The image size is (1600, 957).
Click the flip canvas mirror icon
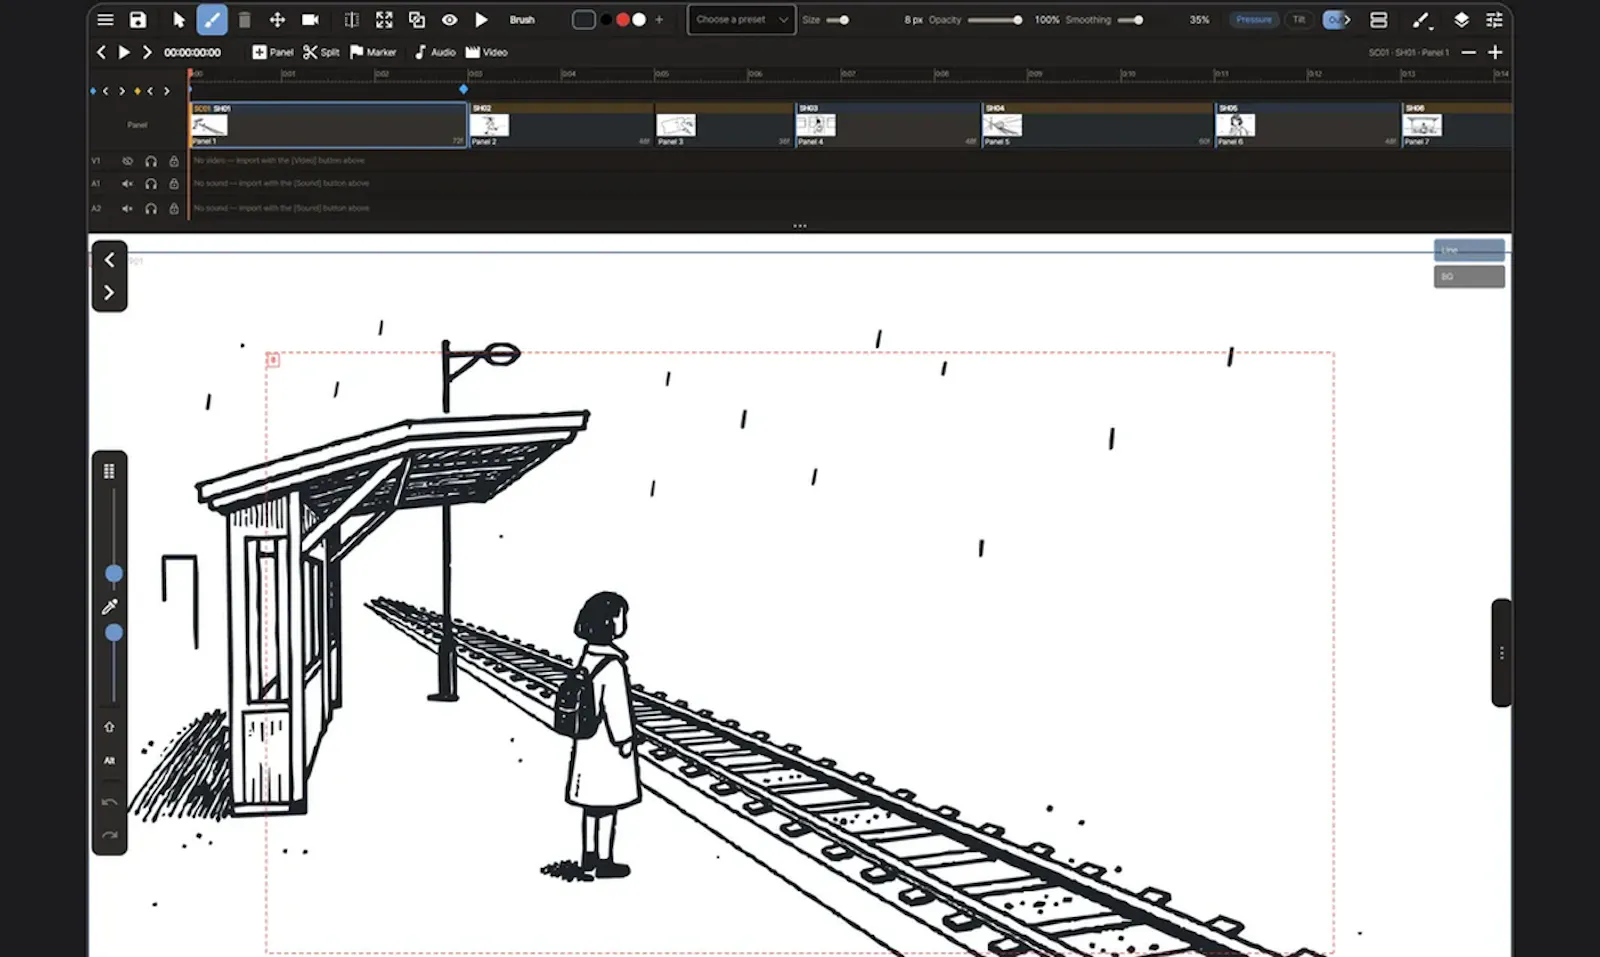pos(351,19)
